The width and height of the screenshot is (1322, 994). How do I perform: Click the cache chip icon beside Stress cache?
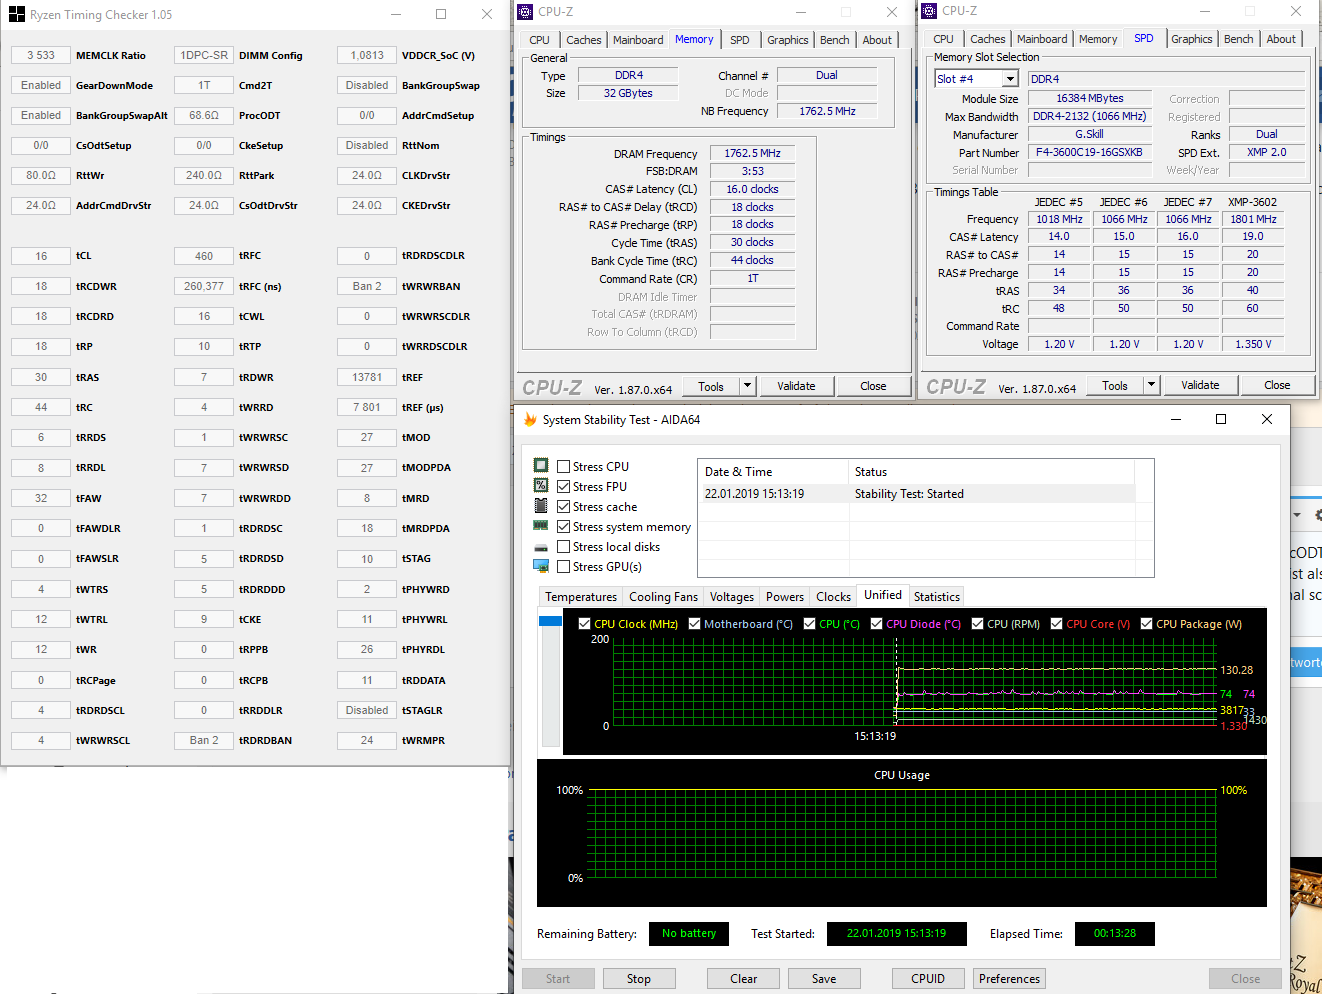541,506
